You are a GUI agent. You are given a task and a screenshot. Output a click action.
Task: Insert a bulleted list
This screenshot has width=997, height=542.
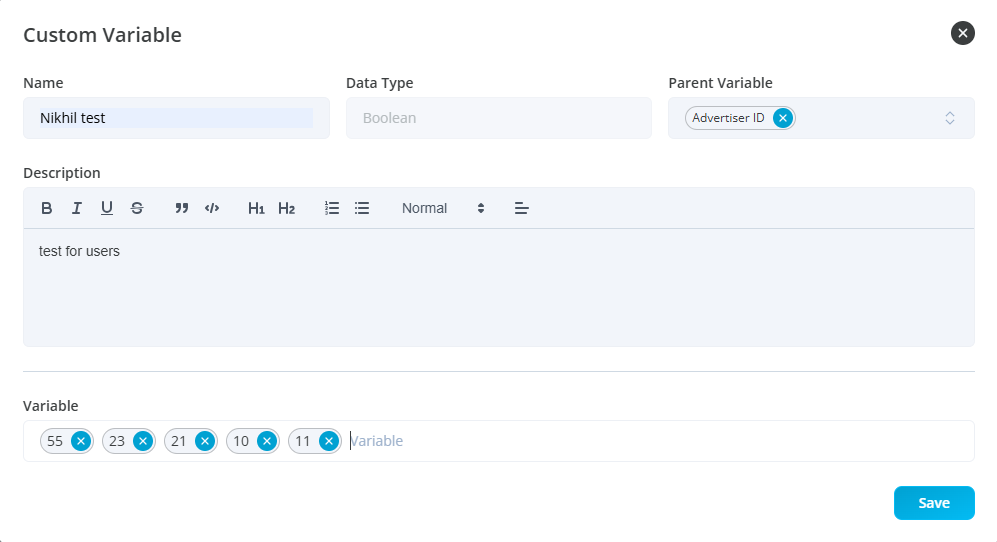point(362,208)
